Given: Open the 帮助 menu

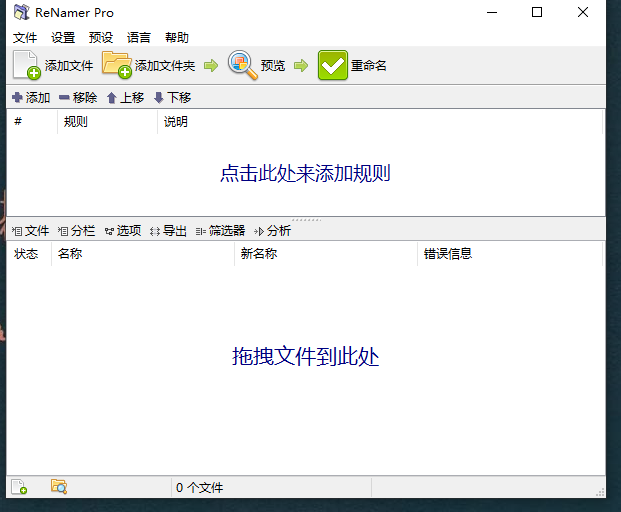Looking at the screenshot, I should pos(177,38).
